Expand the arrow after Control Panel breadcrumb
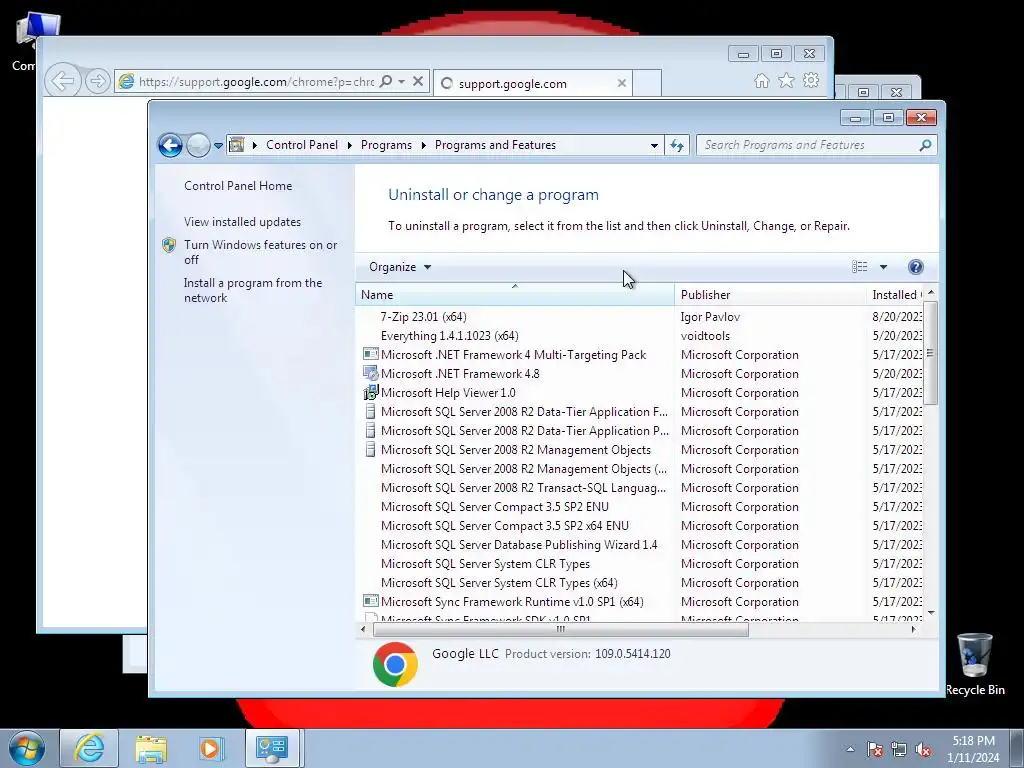The image size is (1024, 768). tap(349, 146)
